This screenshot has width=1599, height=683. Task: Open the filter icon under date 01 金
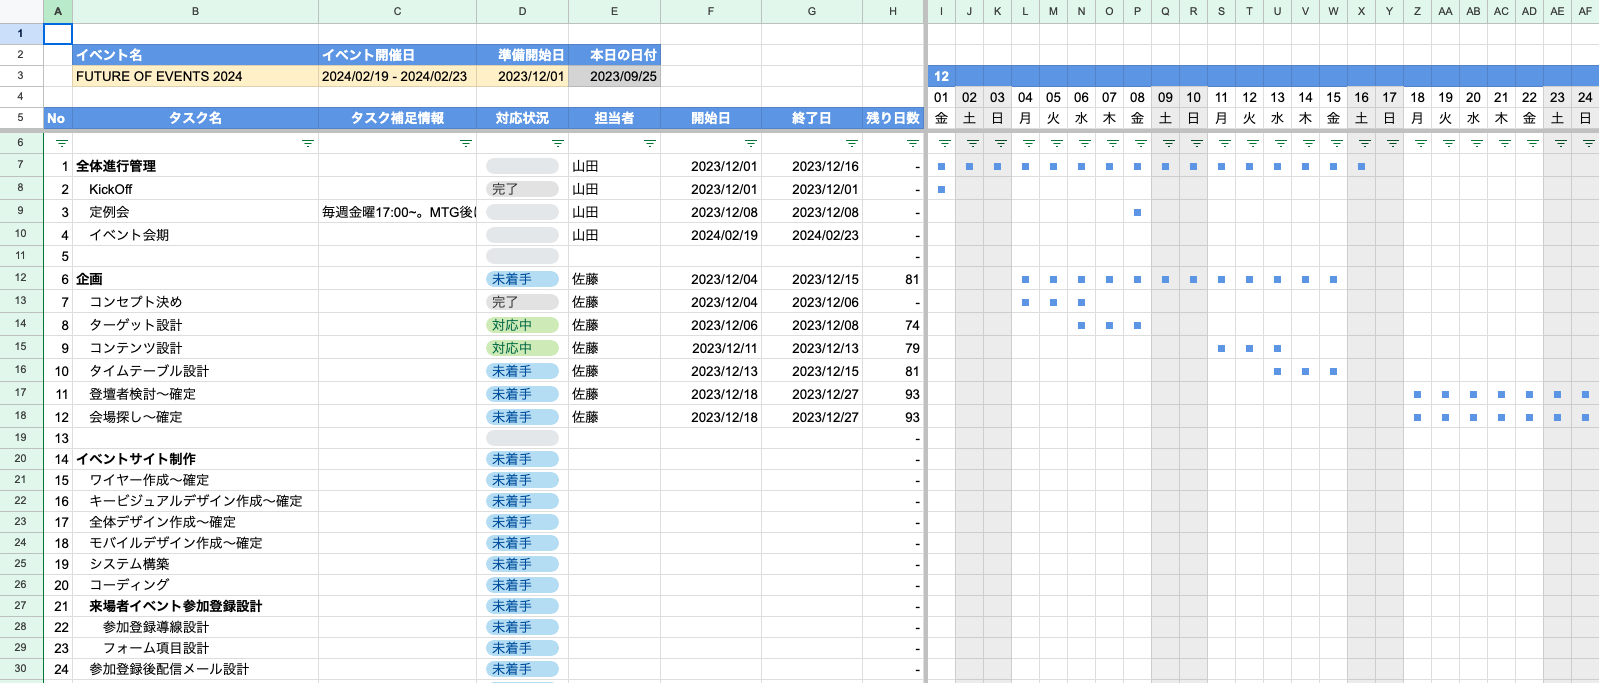point(944,144)
